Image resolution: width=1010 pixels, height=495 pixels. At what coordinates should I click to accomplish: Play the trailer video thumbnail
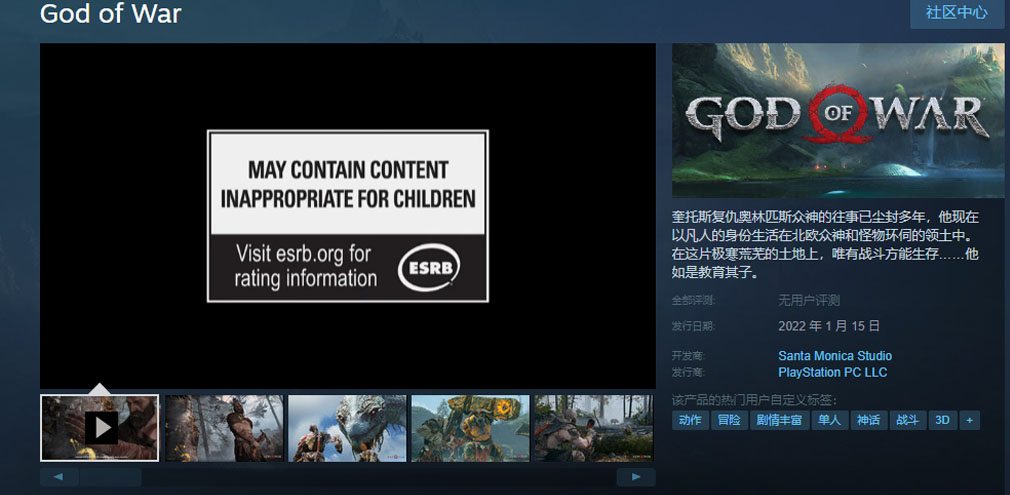pyautogui.click(x=99, y=428)
